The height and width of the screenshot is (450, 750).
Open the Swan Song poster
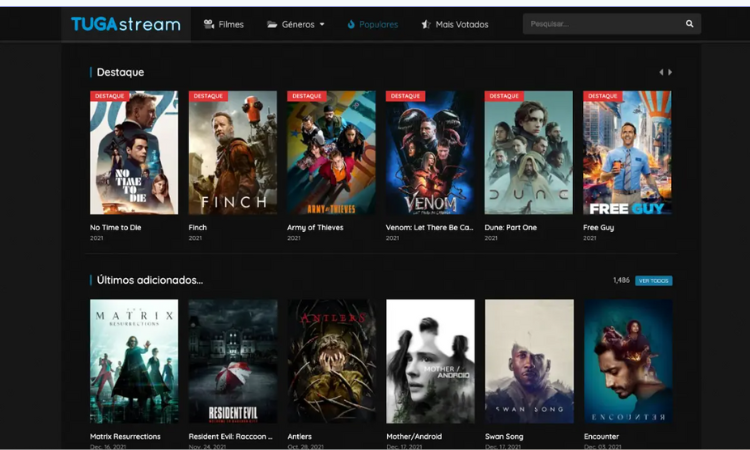(529, 361)
